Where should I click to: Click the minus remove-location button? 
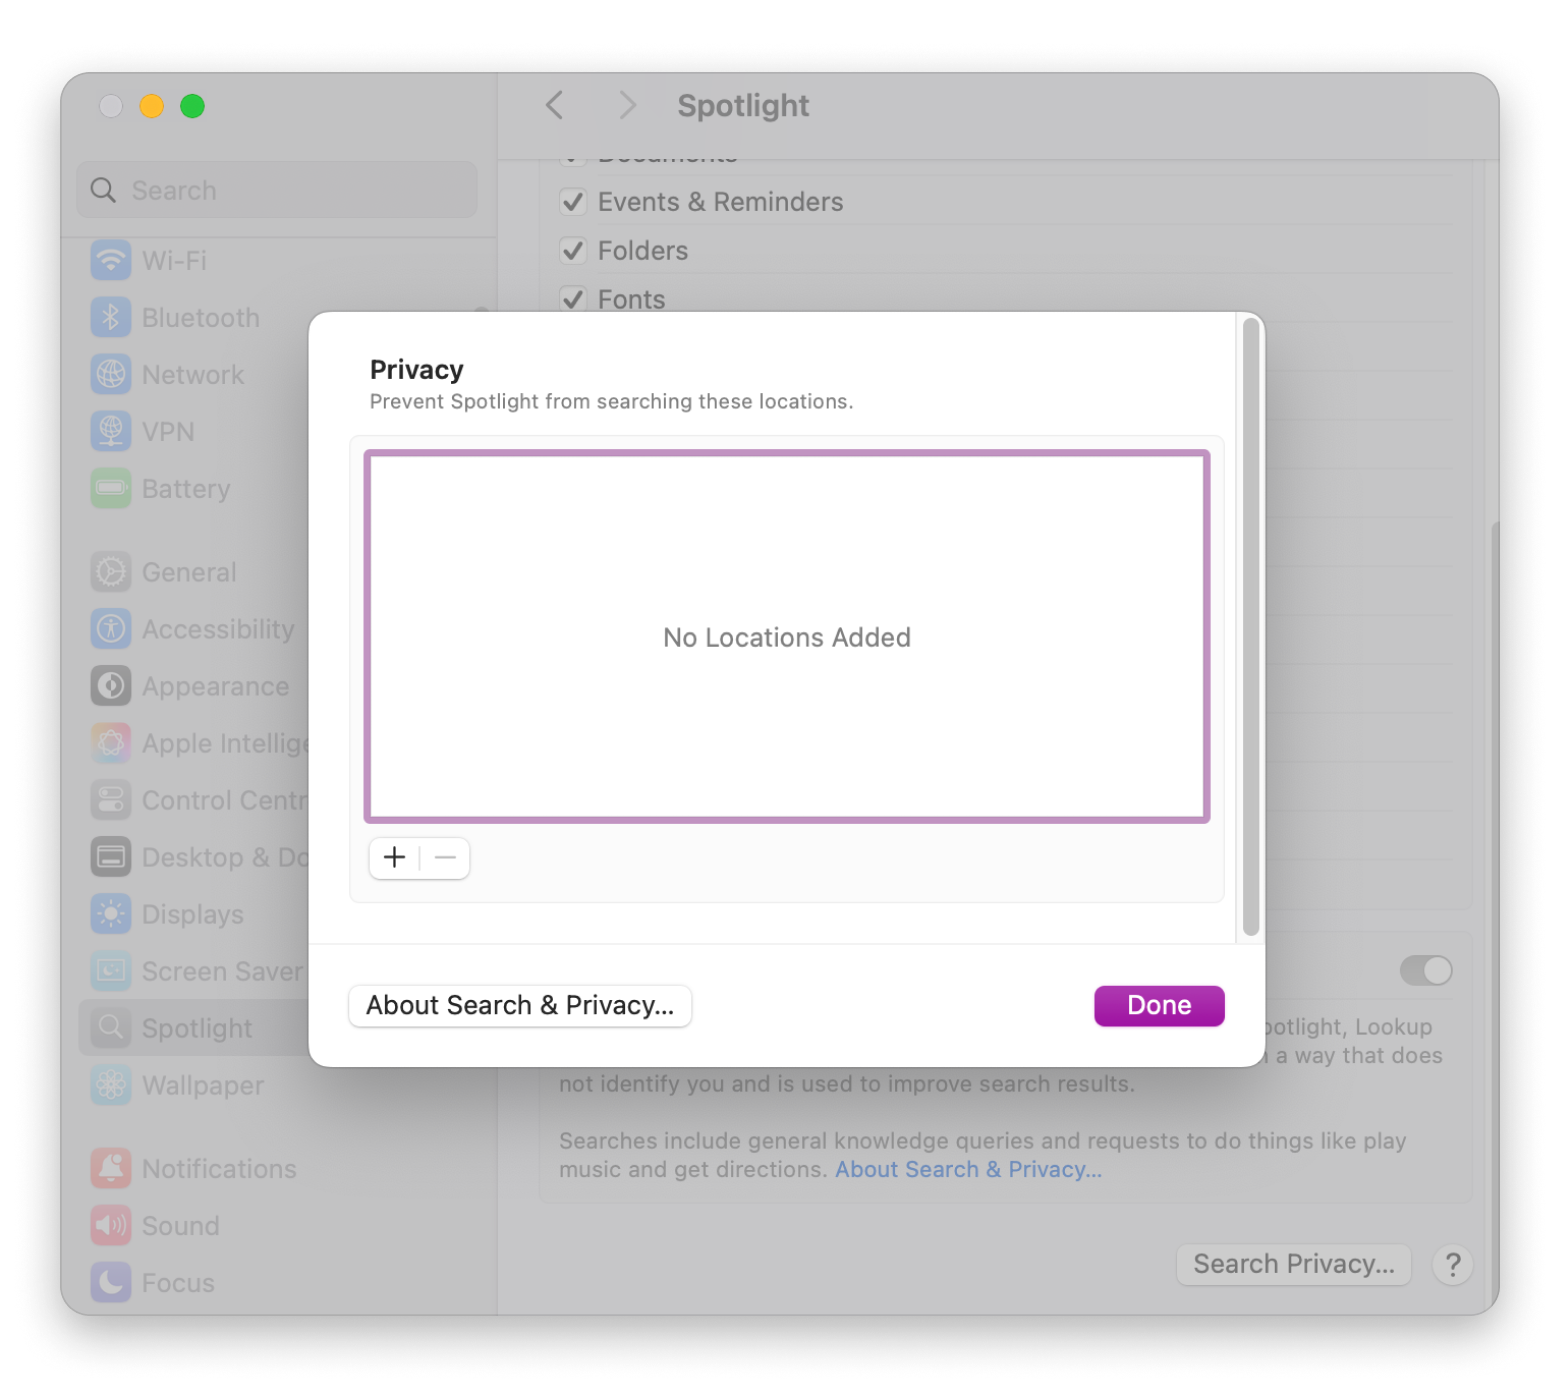click(x=446, y=858)
